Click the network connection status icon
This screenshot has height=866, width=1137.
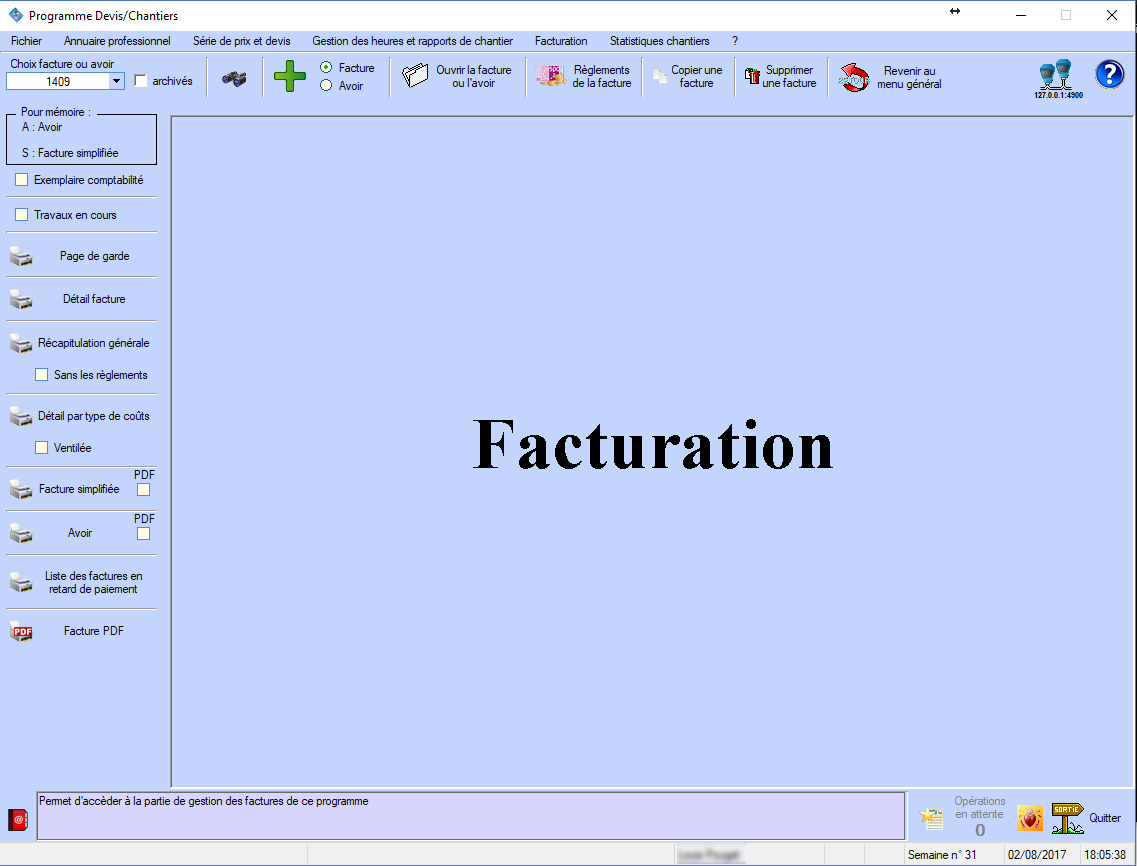pyautogui.click(x=1055, y=76)
